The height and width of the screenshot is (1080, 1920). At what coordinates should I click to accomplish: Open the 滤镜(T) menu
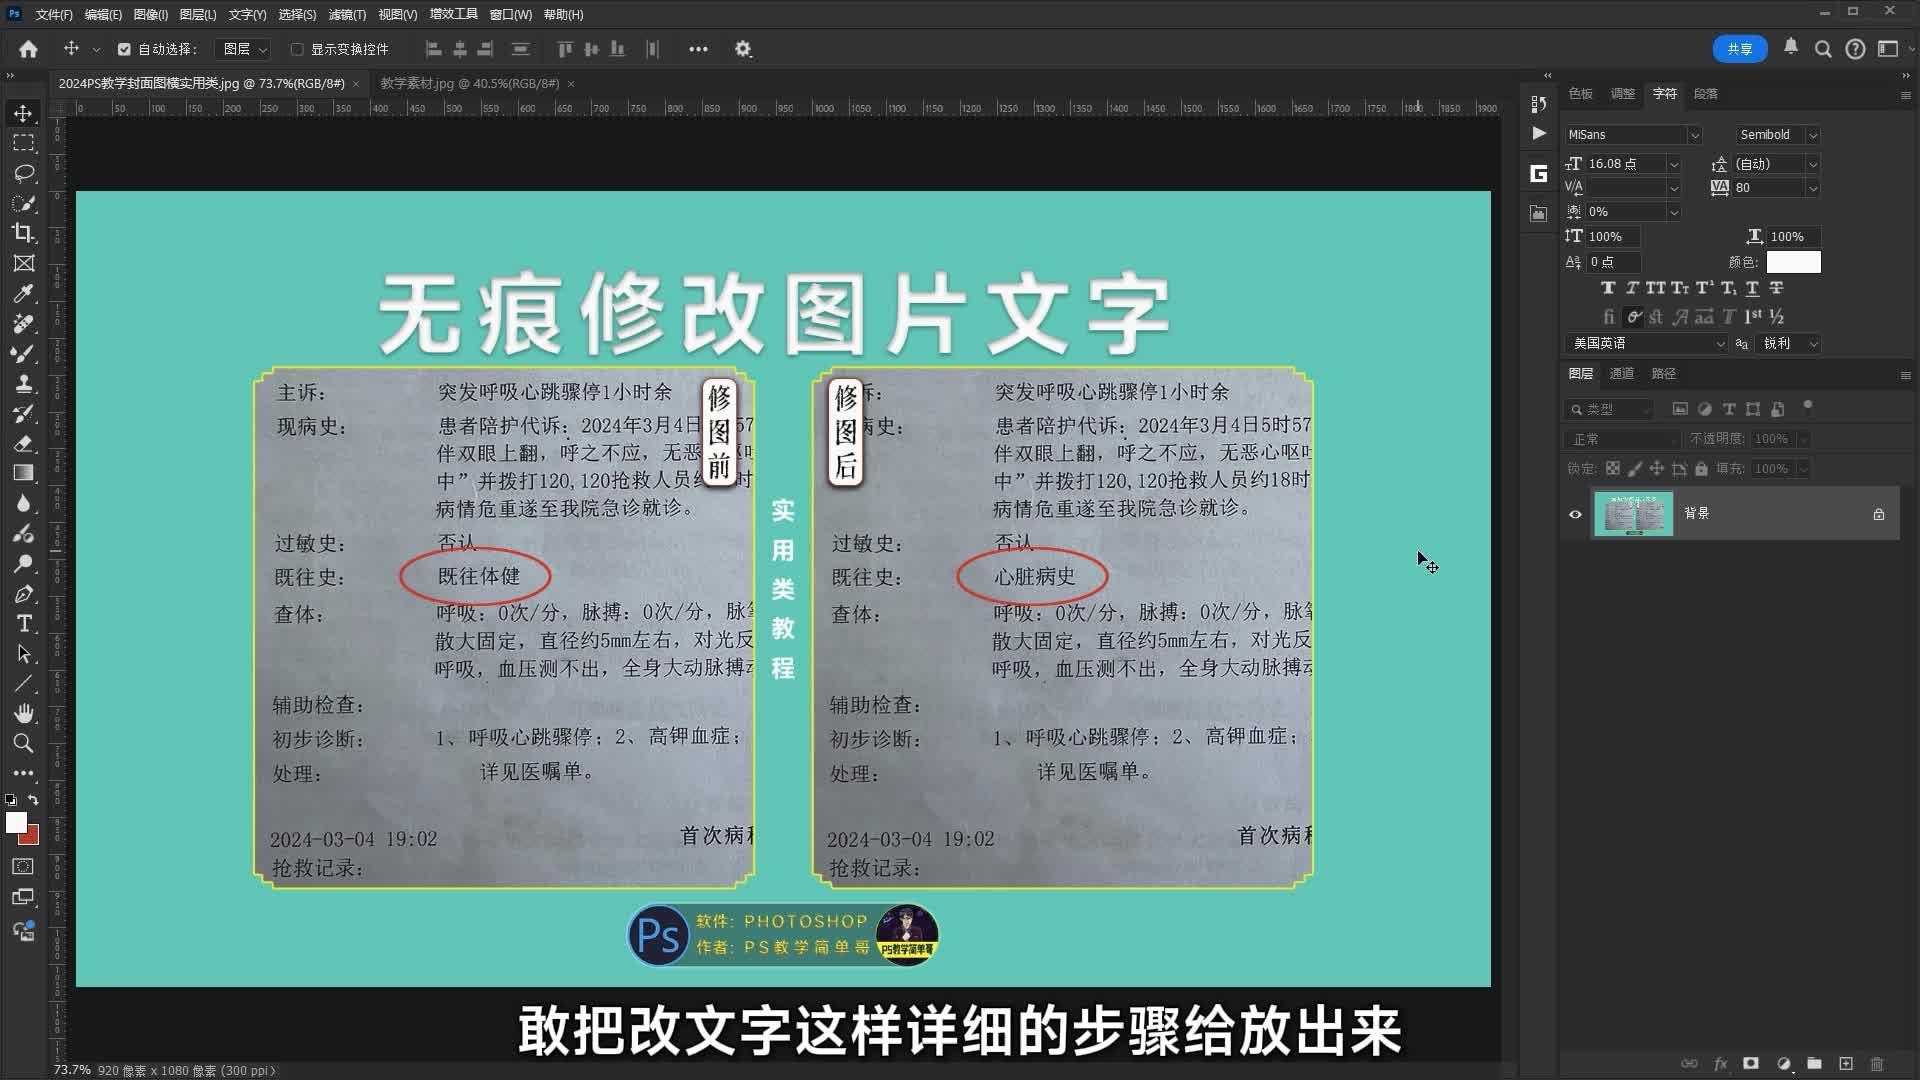[347, 14]
